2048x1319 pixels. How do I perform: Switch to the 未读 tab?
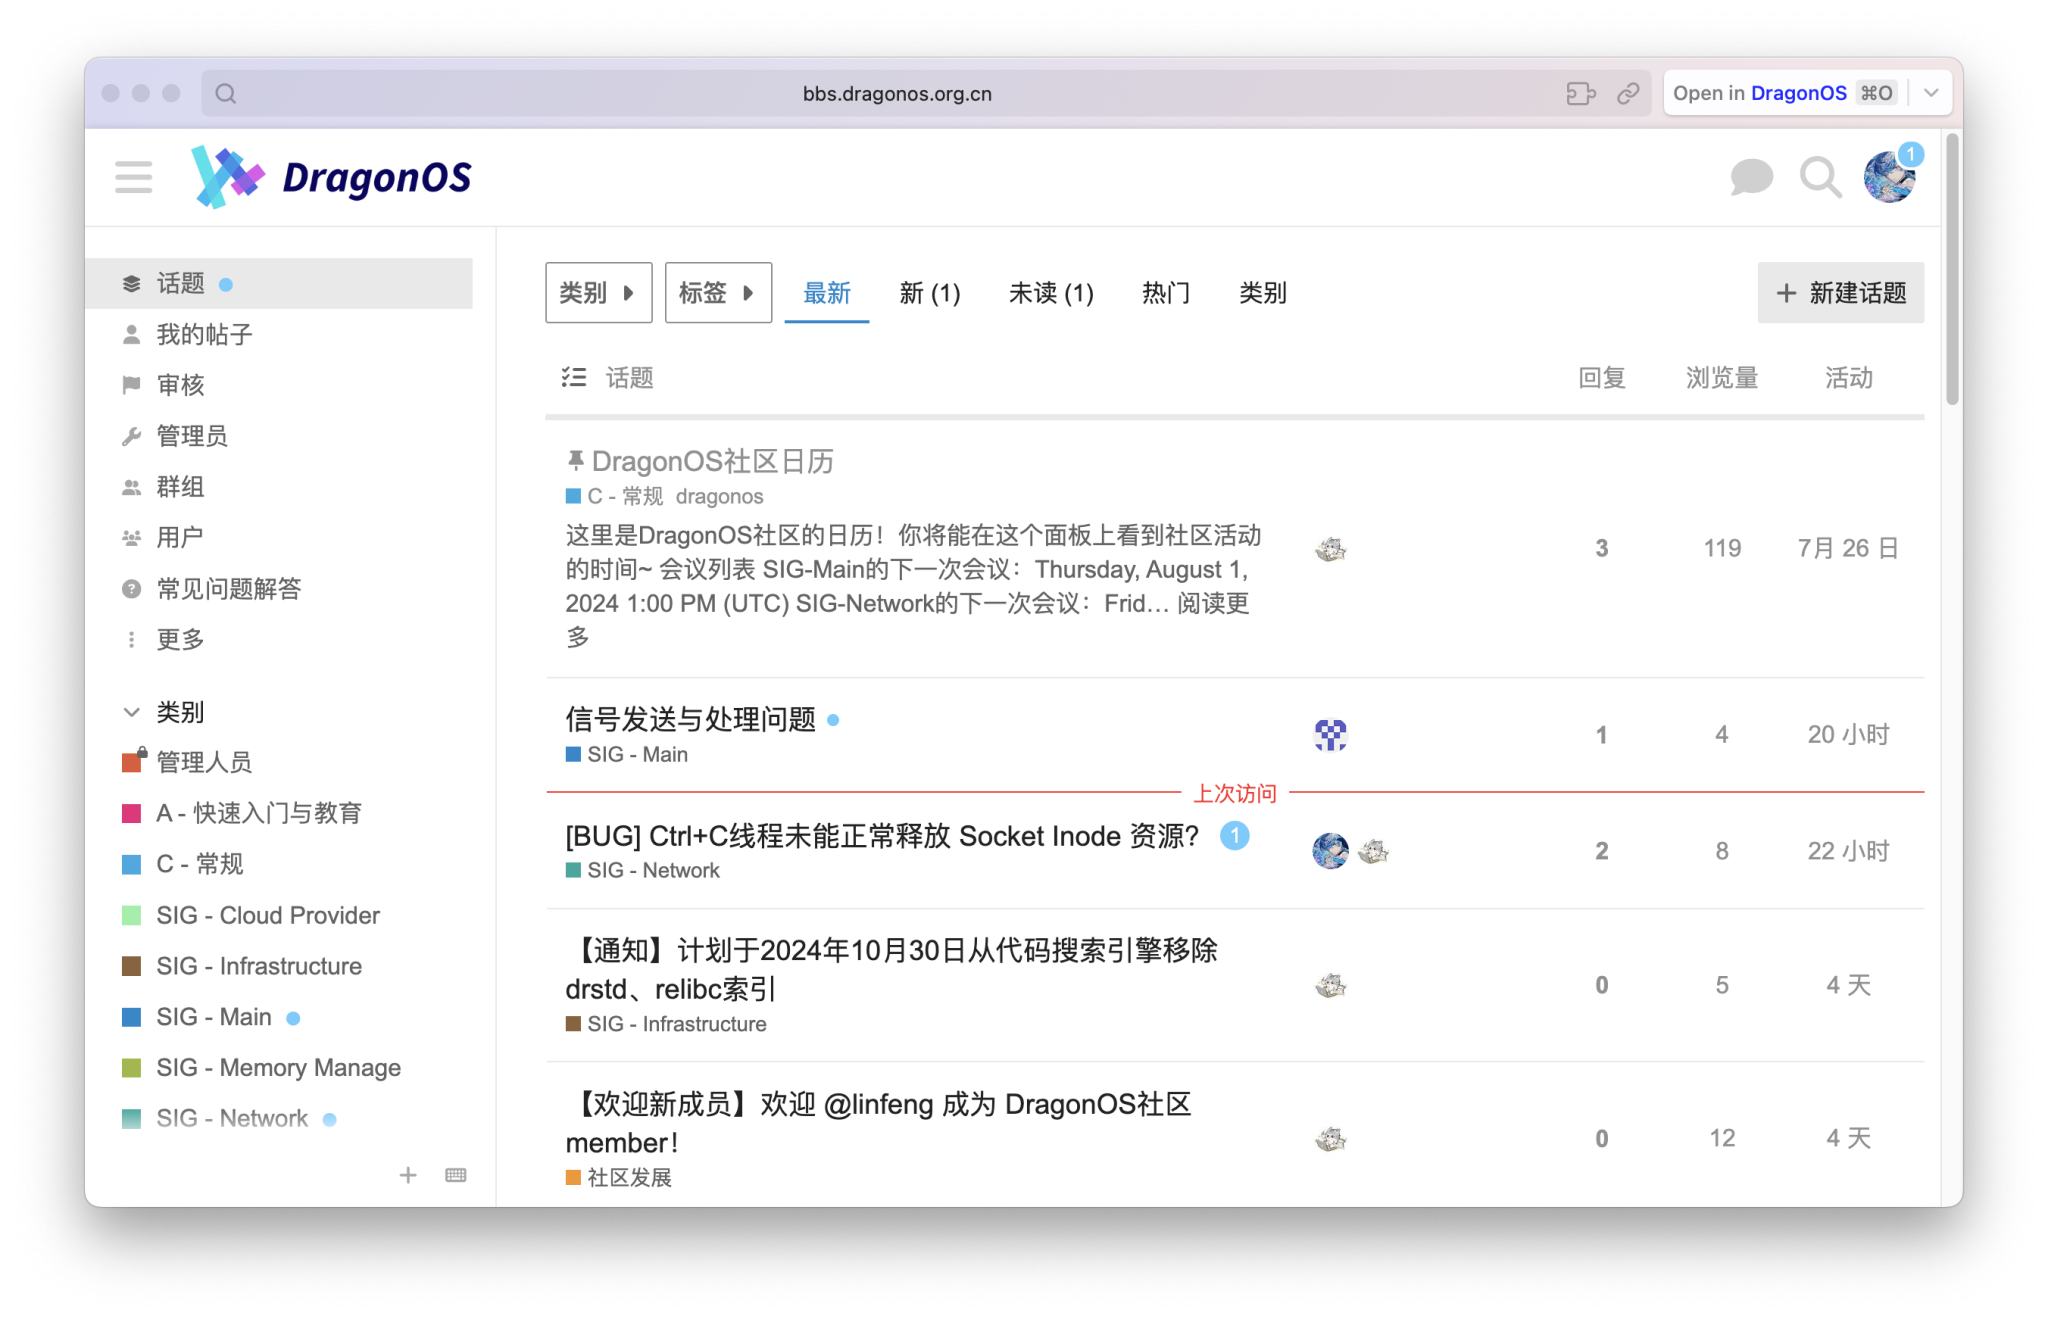(x=1051, y=293)
